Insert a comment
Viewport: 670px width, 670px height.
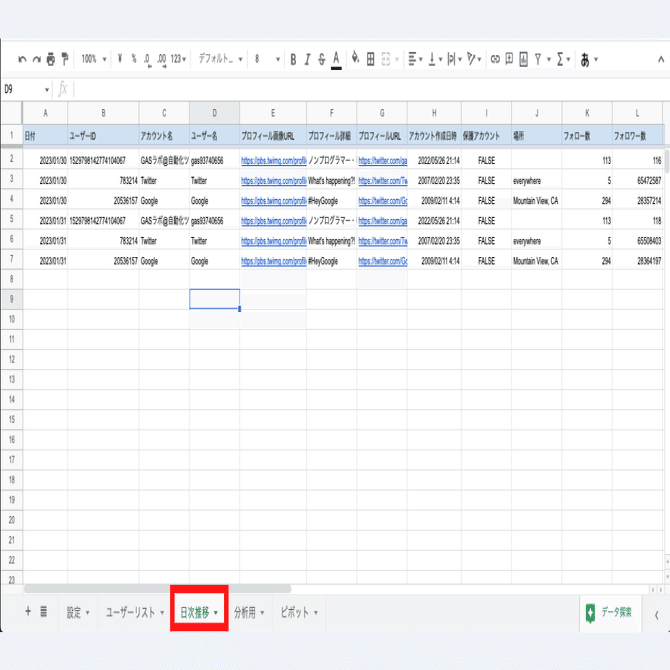[x=509, y=59]
